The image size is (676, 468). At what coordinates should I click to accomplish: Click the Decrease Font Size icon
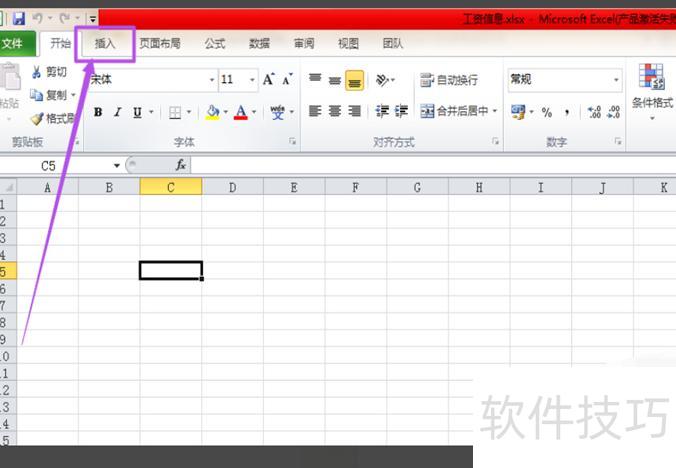288,79
